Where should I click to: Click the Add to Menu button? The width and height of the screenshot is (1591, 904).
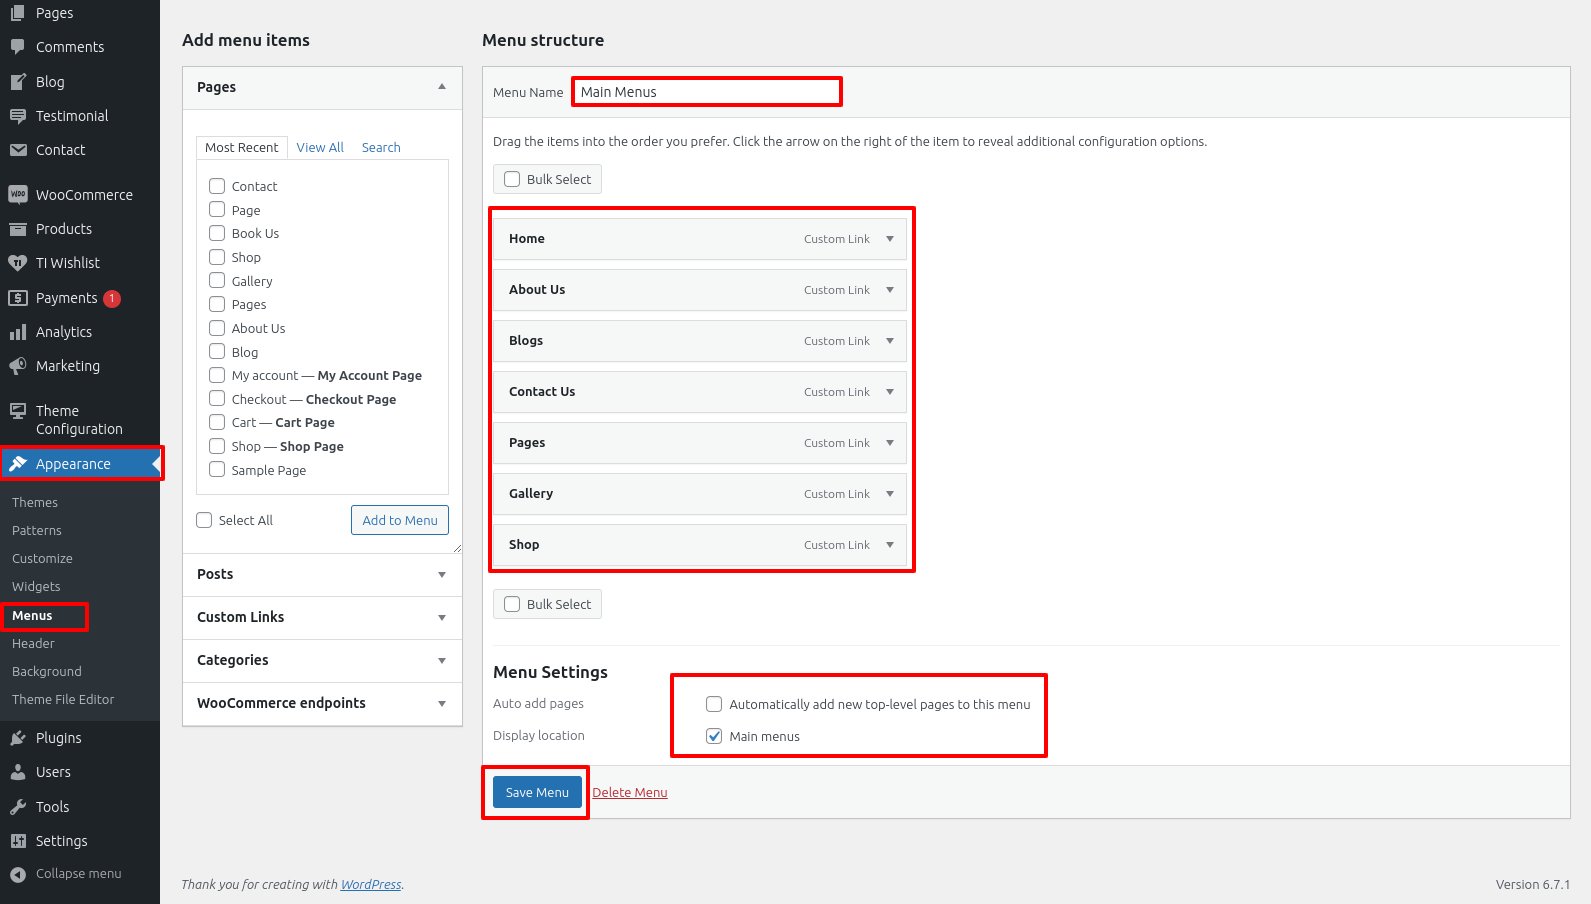(400, 520)
